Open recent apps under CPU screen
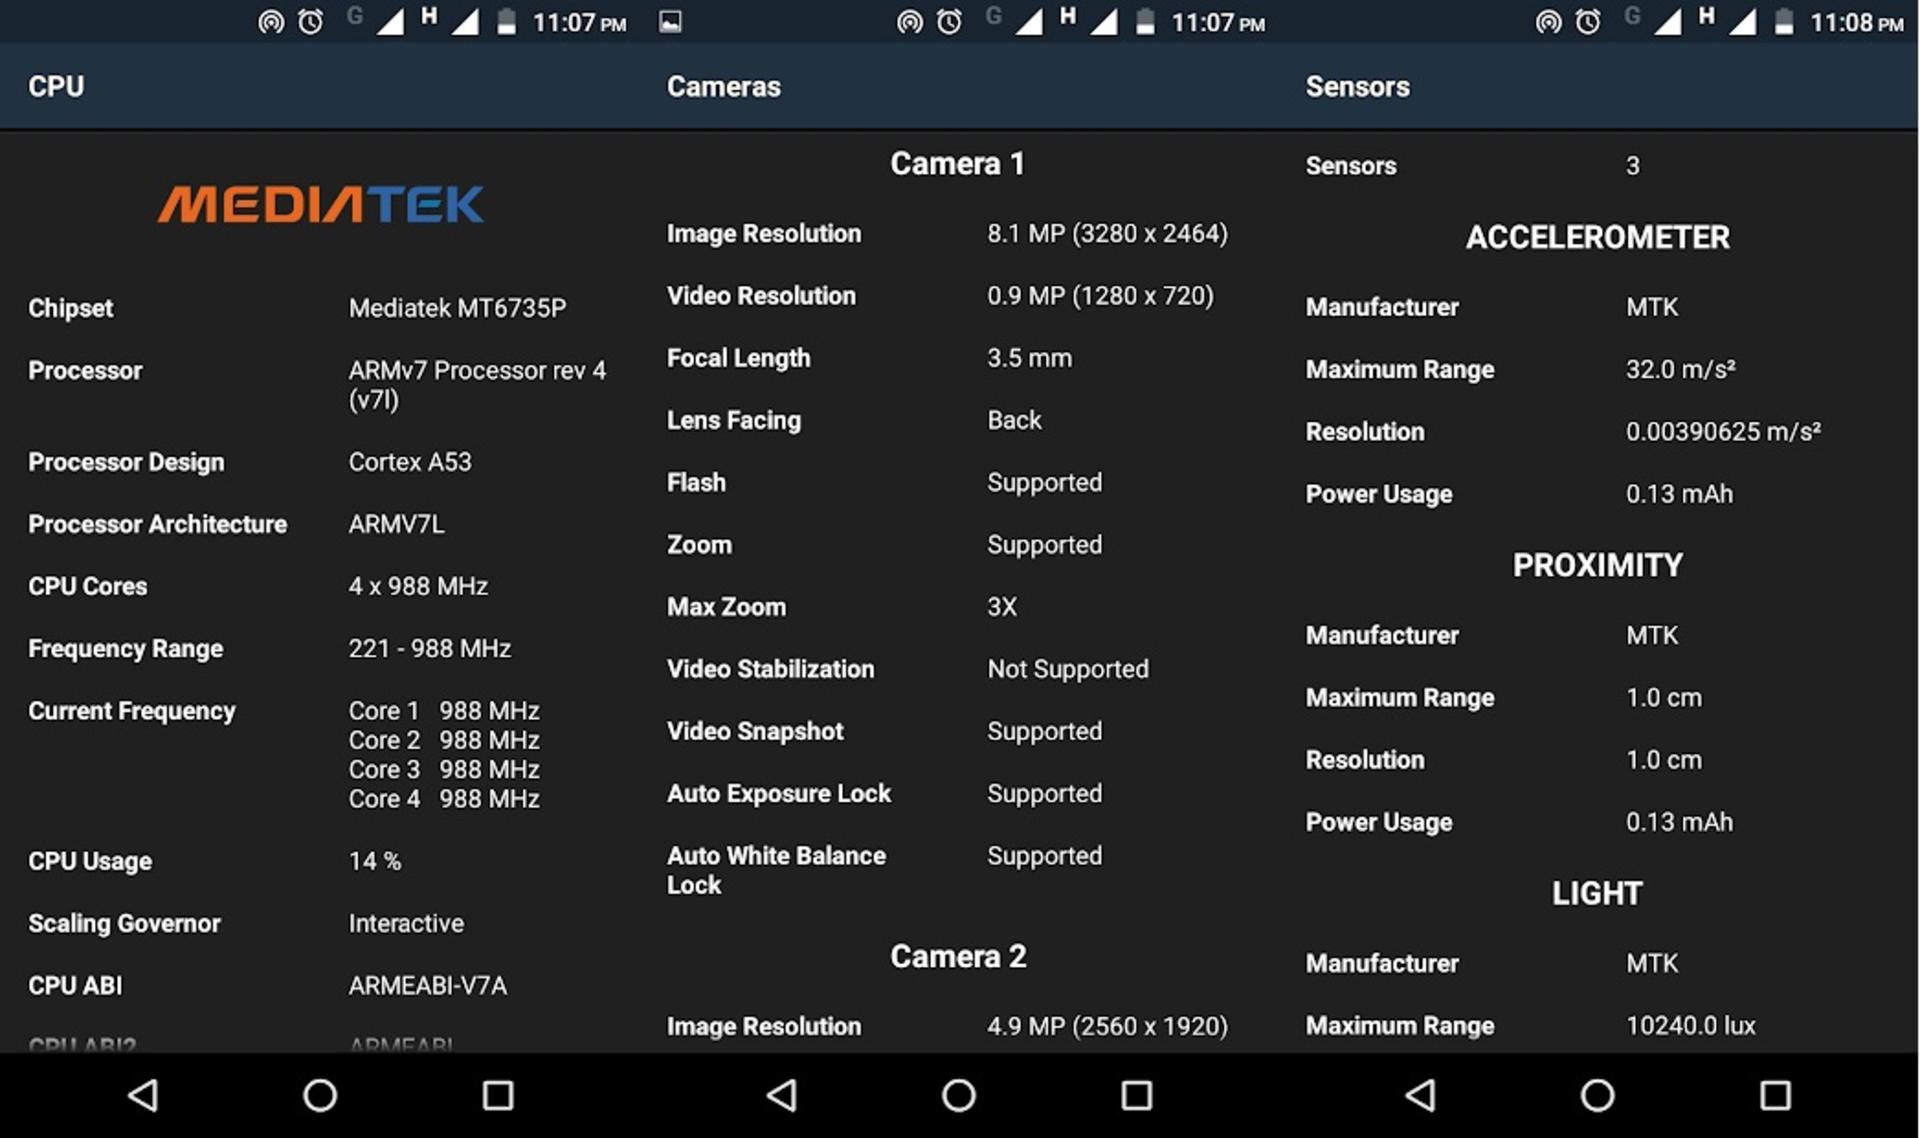The height and width of the screenshot is (1138, 1920). click(x=498, y=1095)
